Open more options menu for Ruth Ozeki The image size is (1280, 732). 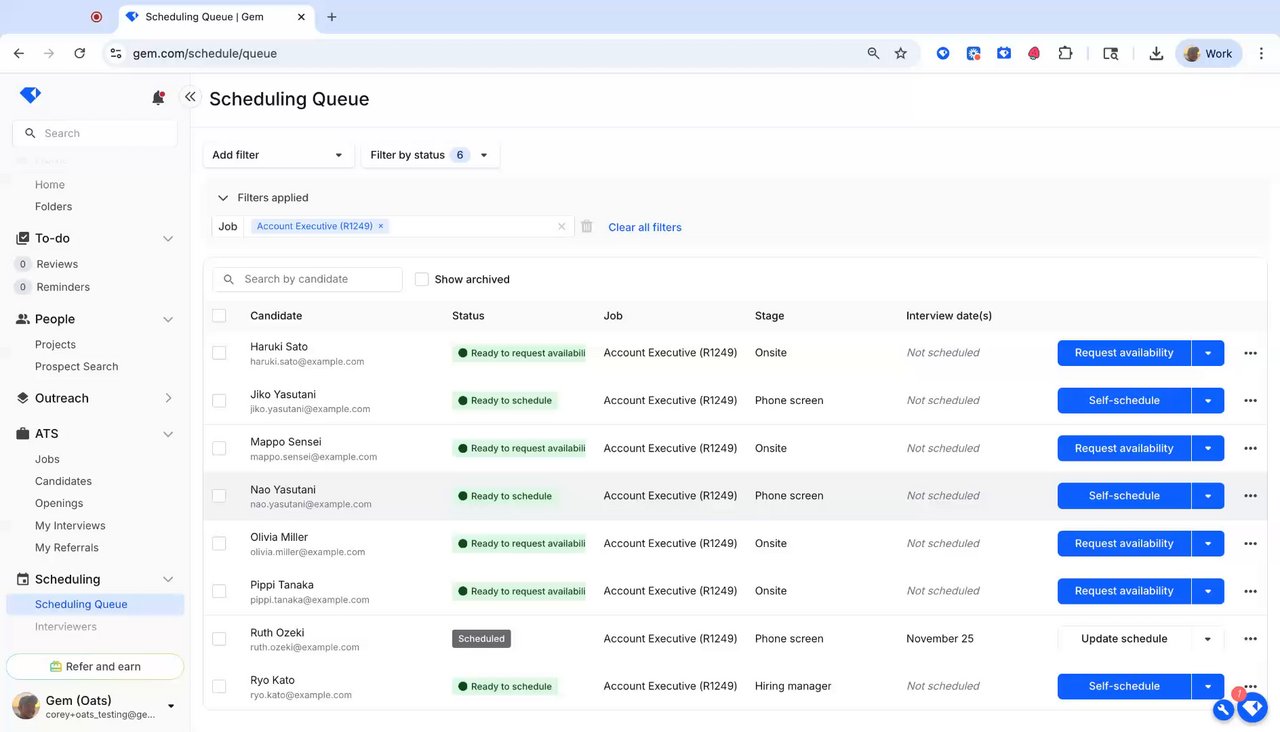pyautogui.click(x=1250, y=639)
